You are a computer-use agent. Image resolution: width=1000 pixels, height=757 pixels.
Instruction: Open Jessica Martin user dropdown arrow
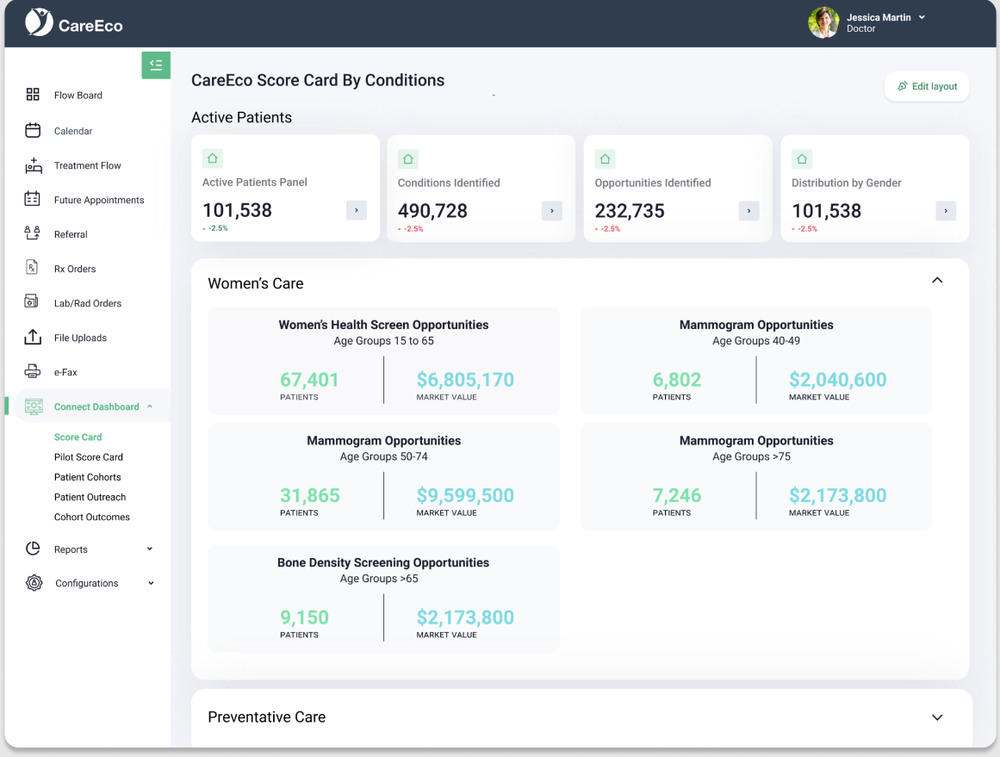922,17
